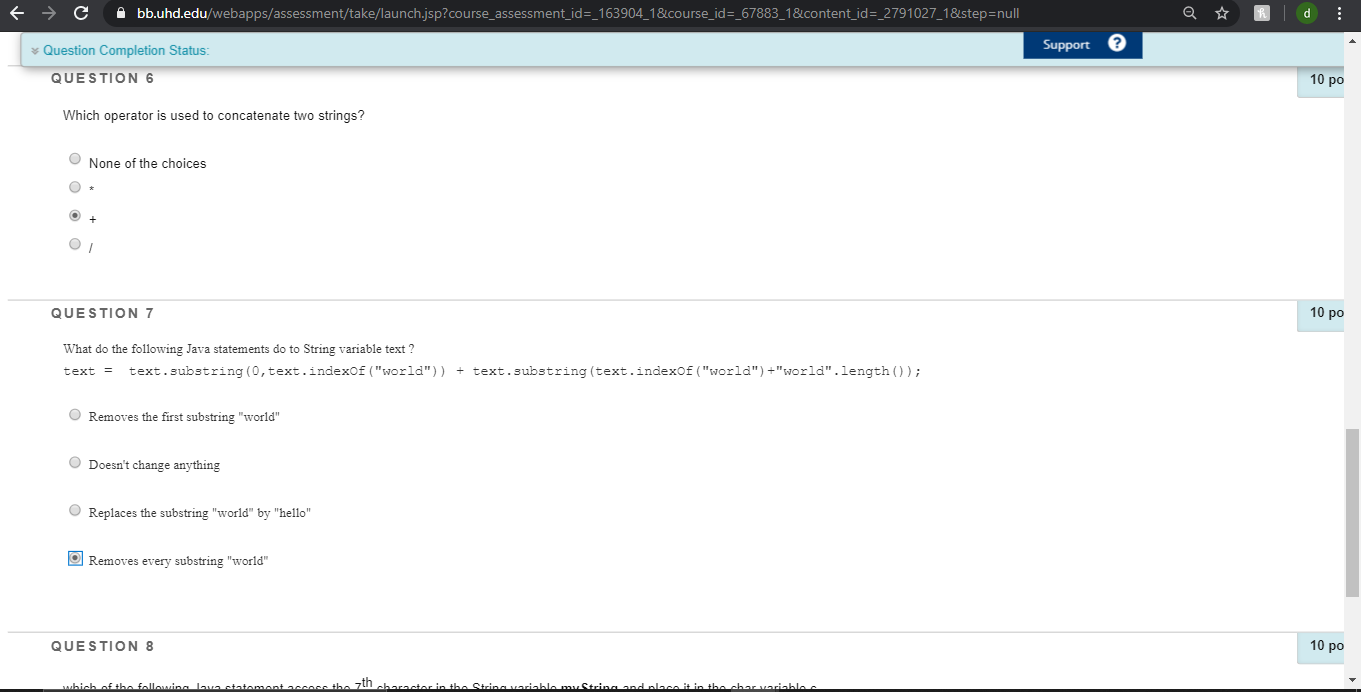The width and height of the screenshot is (1361, 692).
Task: Click the 'QUESTION 6' heading
Action: tap(103, 78)
